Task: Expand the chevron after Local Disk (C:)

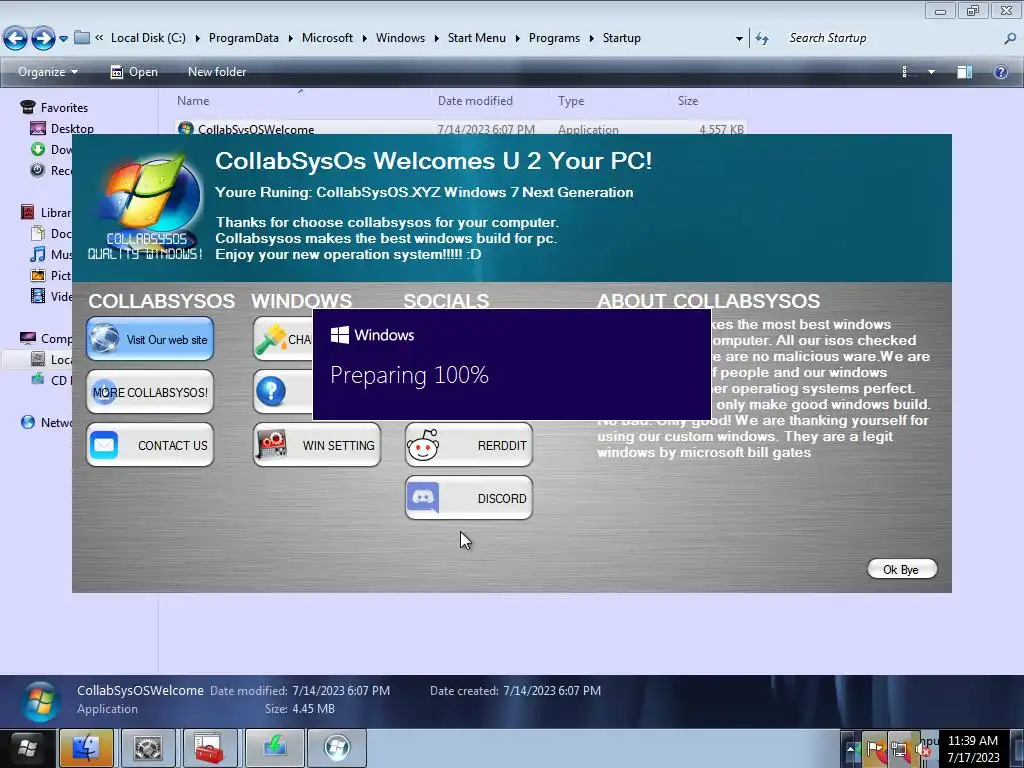Action: (x=197, y=39)
